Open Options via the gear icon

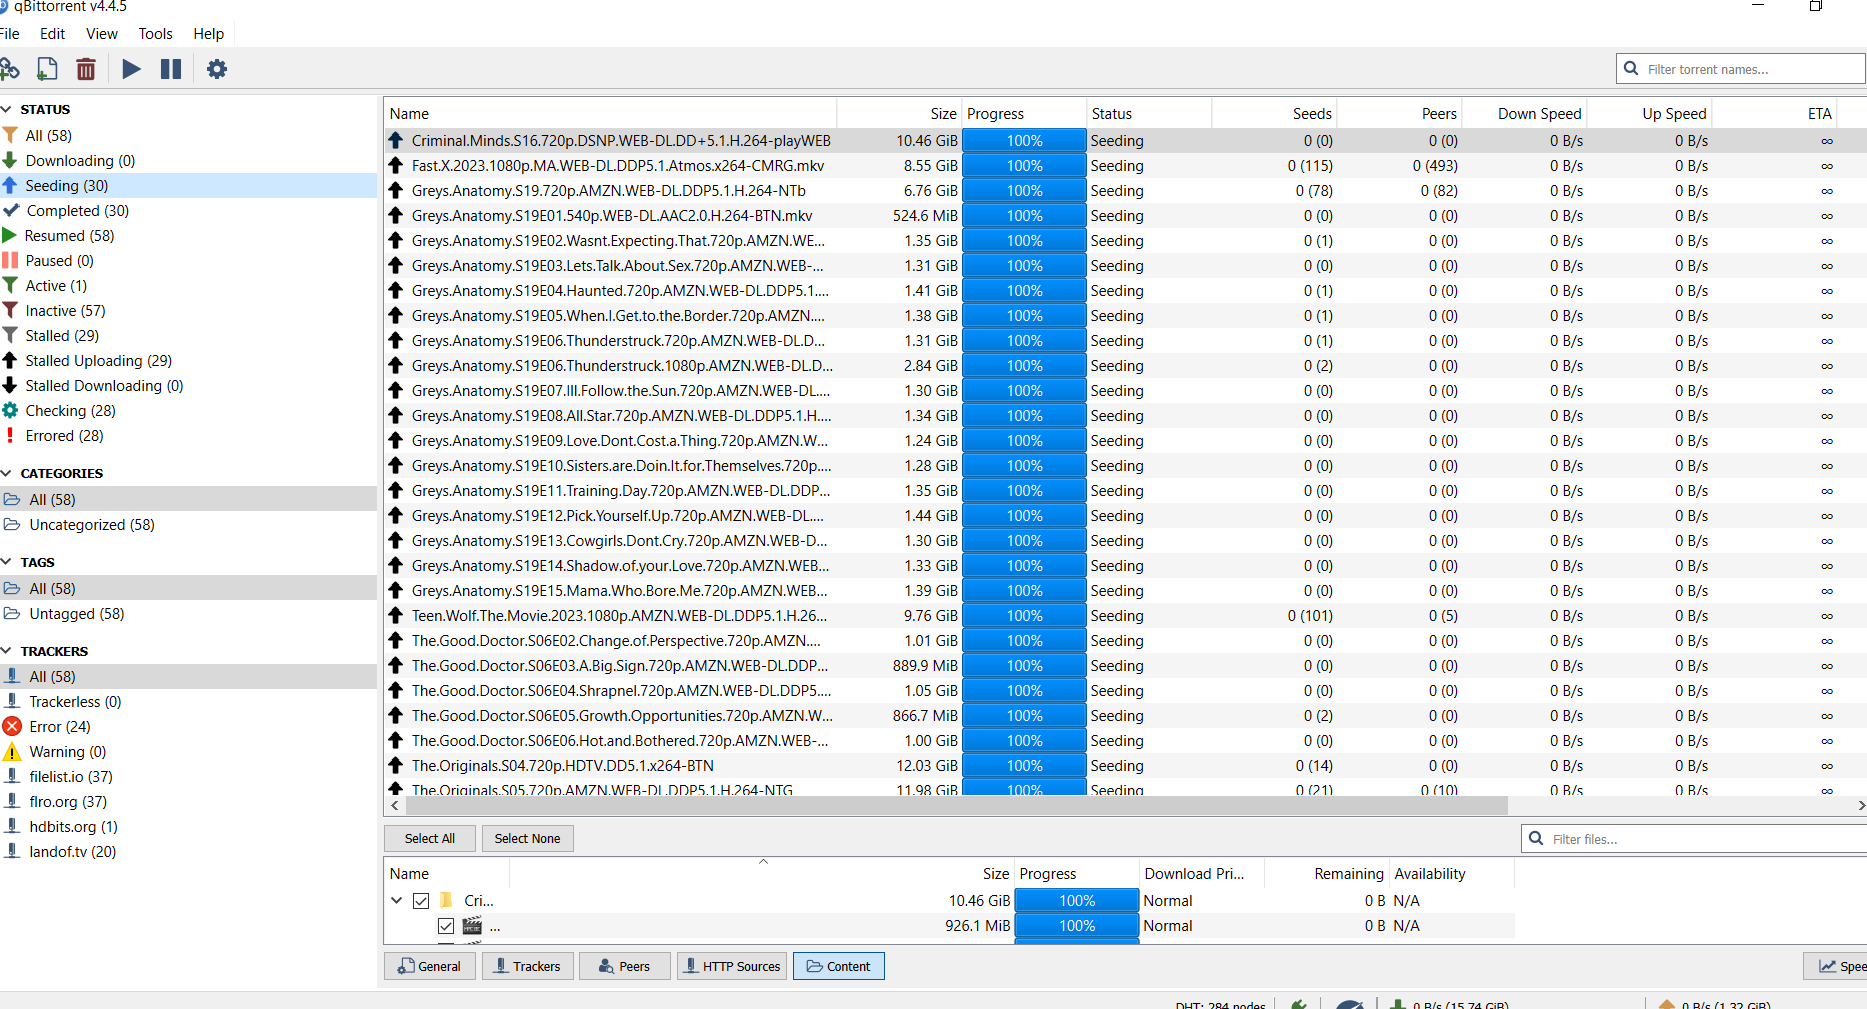pos(216,69)
